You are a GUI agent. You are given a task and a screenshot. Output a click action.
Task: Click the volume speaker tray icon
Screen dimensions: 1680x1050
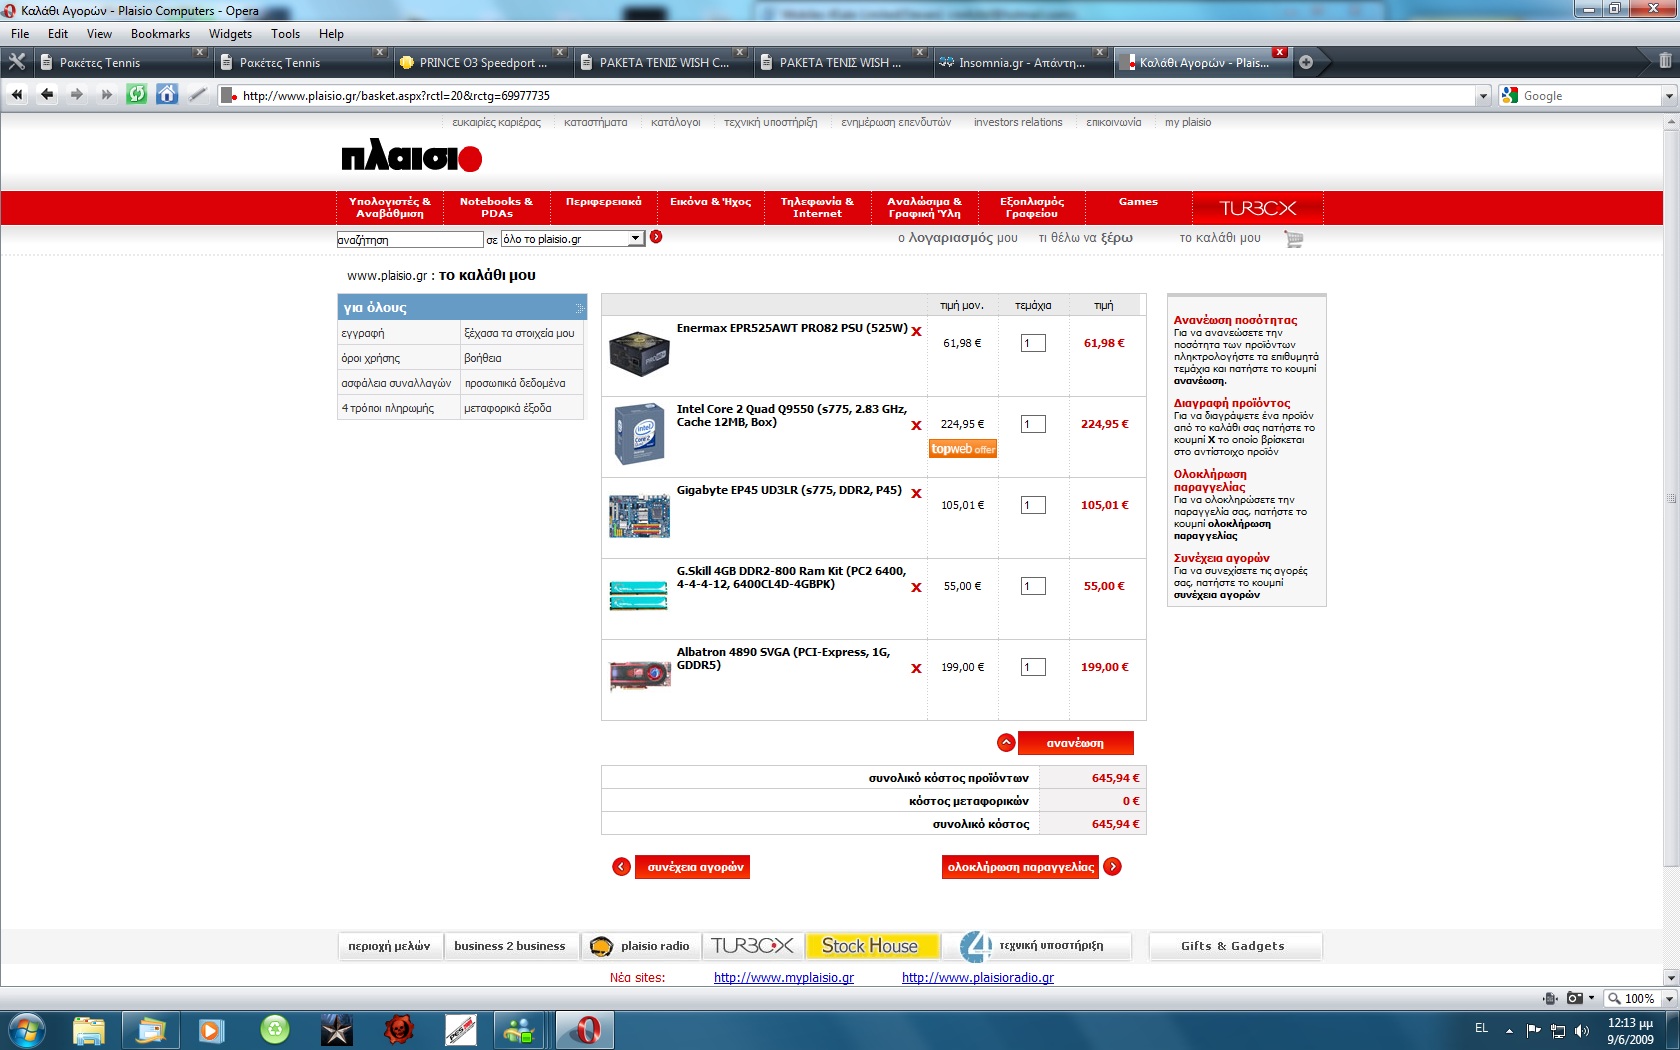pos(1581,1030)
